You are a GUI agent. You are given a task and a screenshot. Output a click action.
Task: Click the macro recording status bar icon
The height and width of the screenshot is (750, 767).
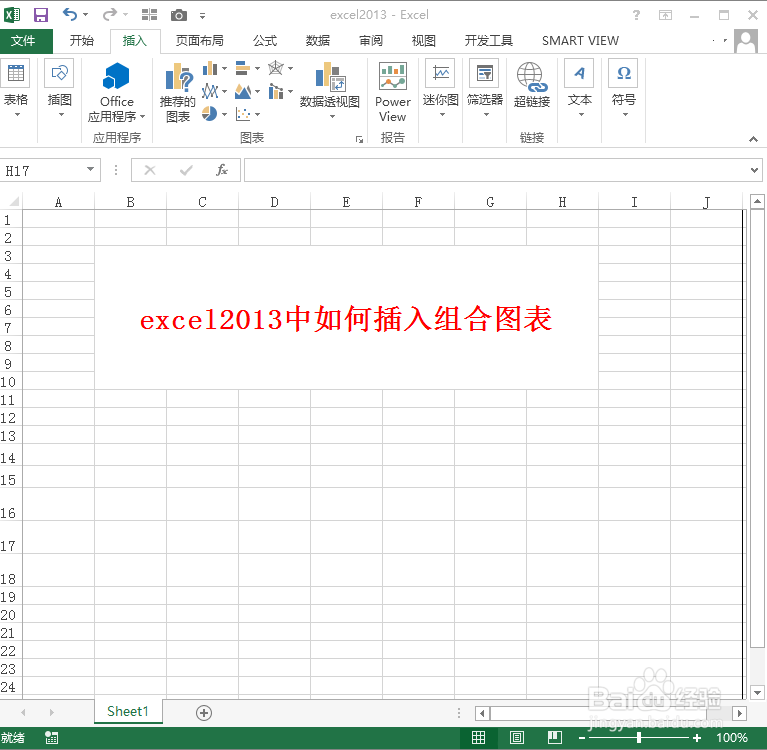click(x=51, y=737)
